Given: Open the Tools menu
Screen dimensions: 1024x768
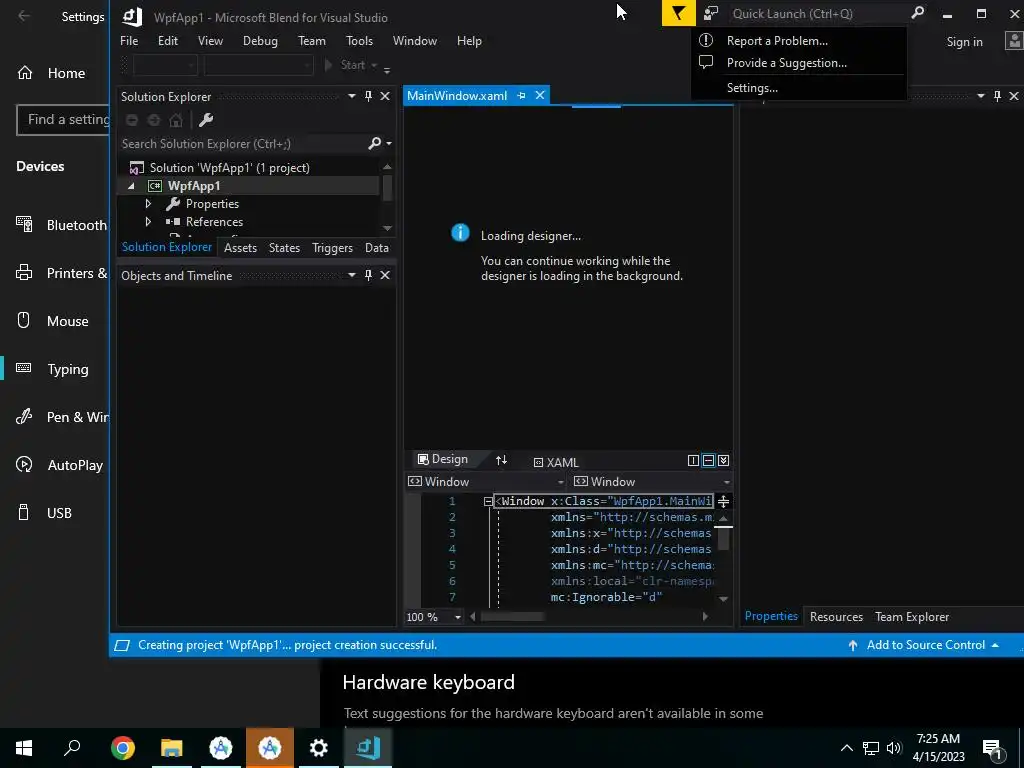Looking at the screenshot, I should [359, 40].
